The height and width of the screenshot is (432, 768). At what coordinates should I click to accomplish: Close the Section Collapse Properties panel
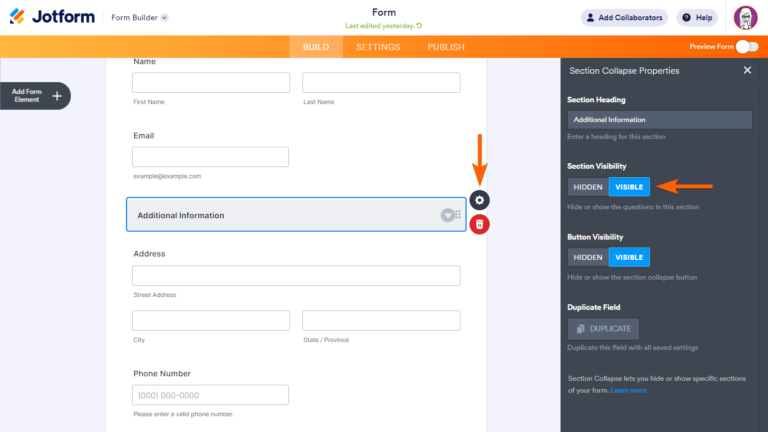[x=747, y=71]
